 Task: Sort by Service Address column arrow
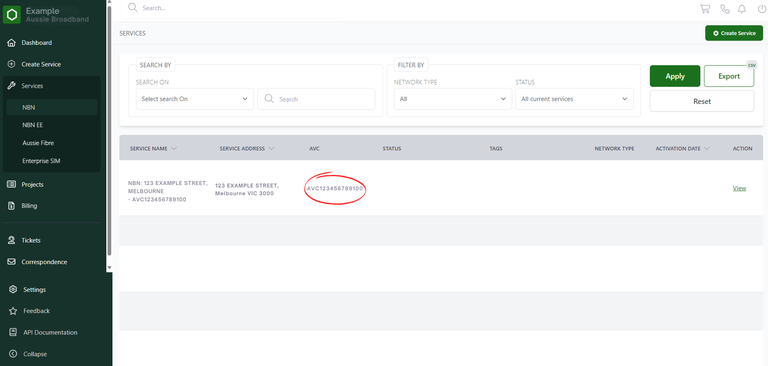(271, 148)
